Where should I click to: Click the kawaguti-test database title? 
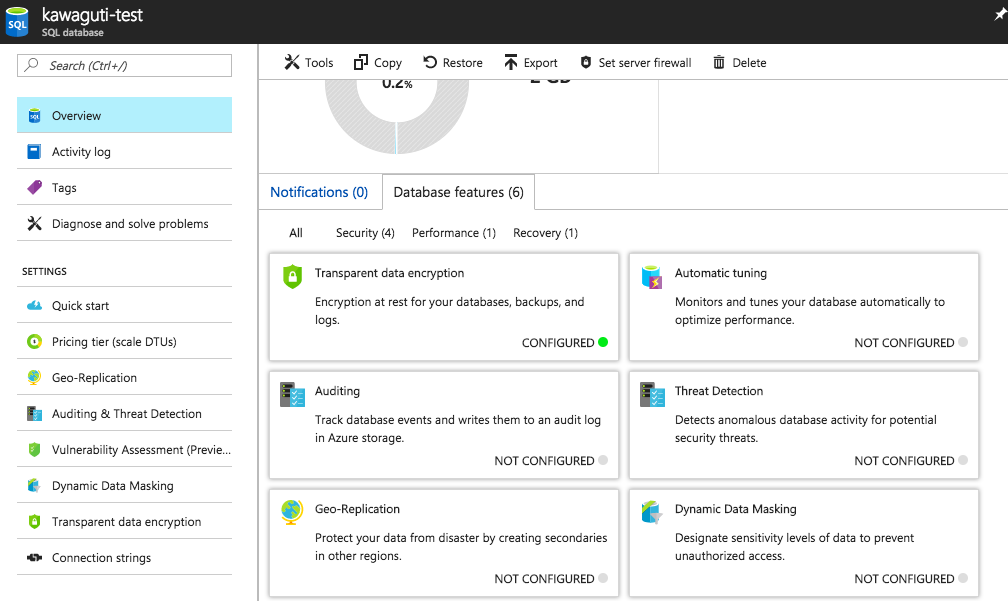pos(93,15)
